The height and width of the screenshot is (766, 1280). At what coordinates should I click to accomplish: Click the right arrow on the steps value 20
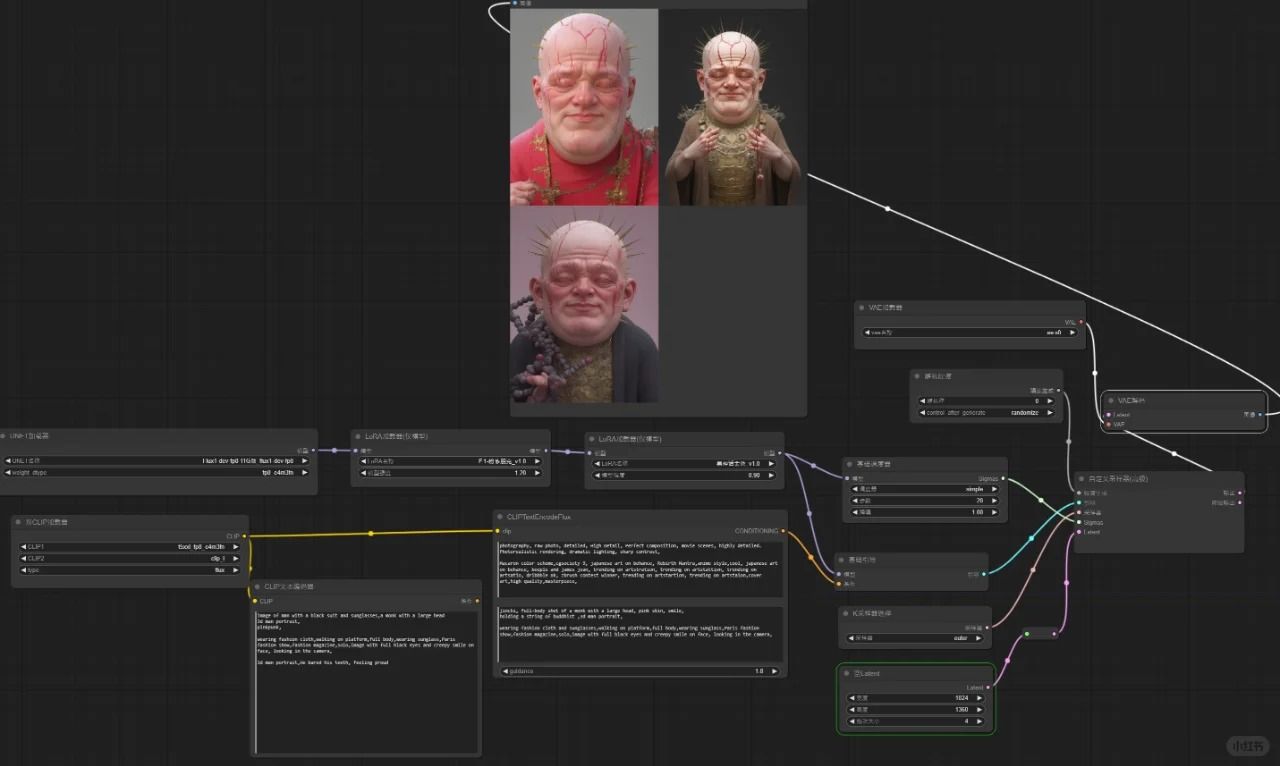point(993,500)
